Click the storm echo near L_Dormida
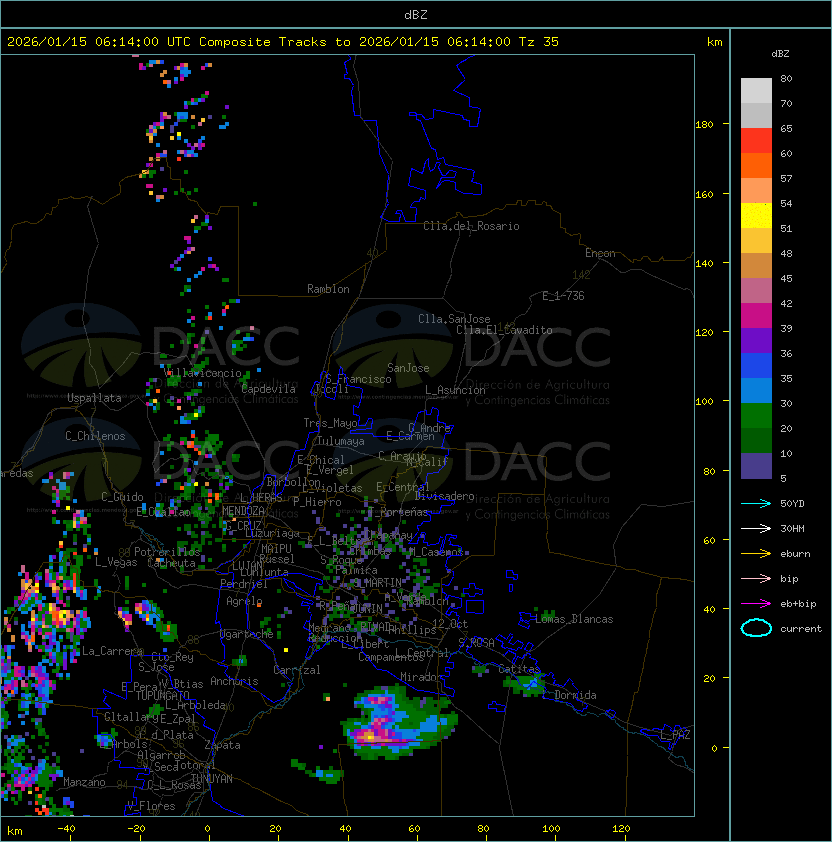832x842 pixels. click(524, 684)
